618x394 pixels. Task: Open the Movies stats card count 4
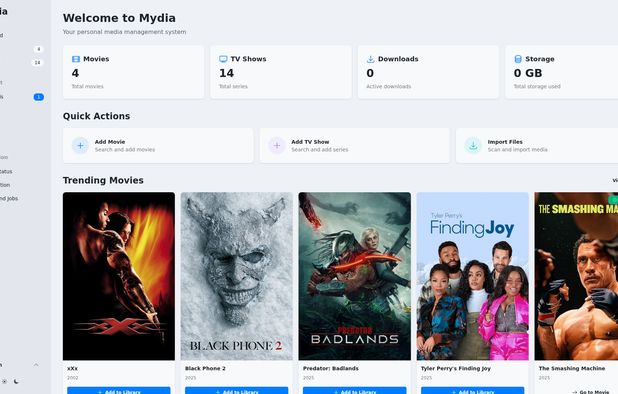click(133, 72)
